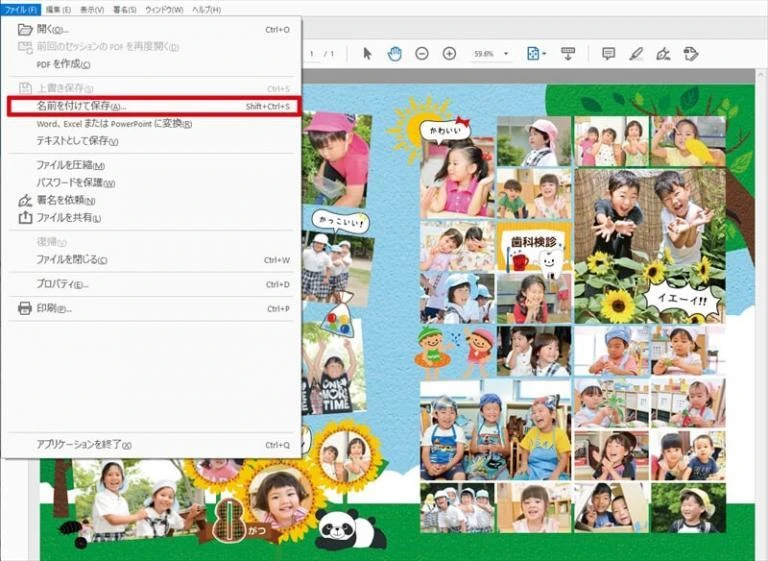Image resolution: width=768 pixels, height=561 pixels.
Task: Click the sign document pen icon
Action: click(x=663, y=53)
